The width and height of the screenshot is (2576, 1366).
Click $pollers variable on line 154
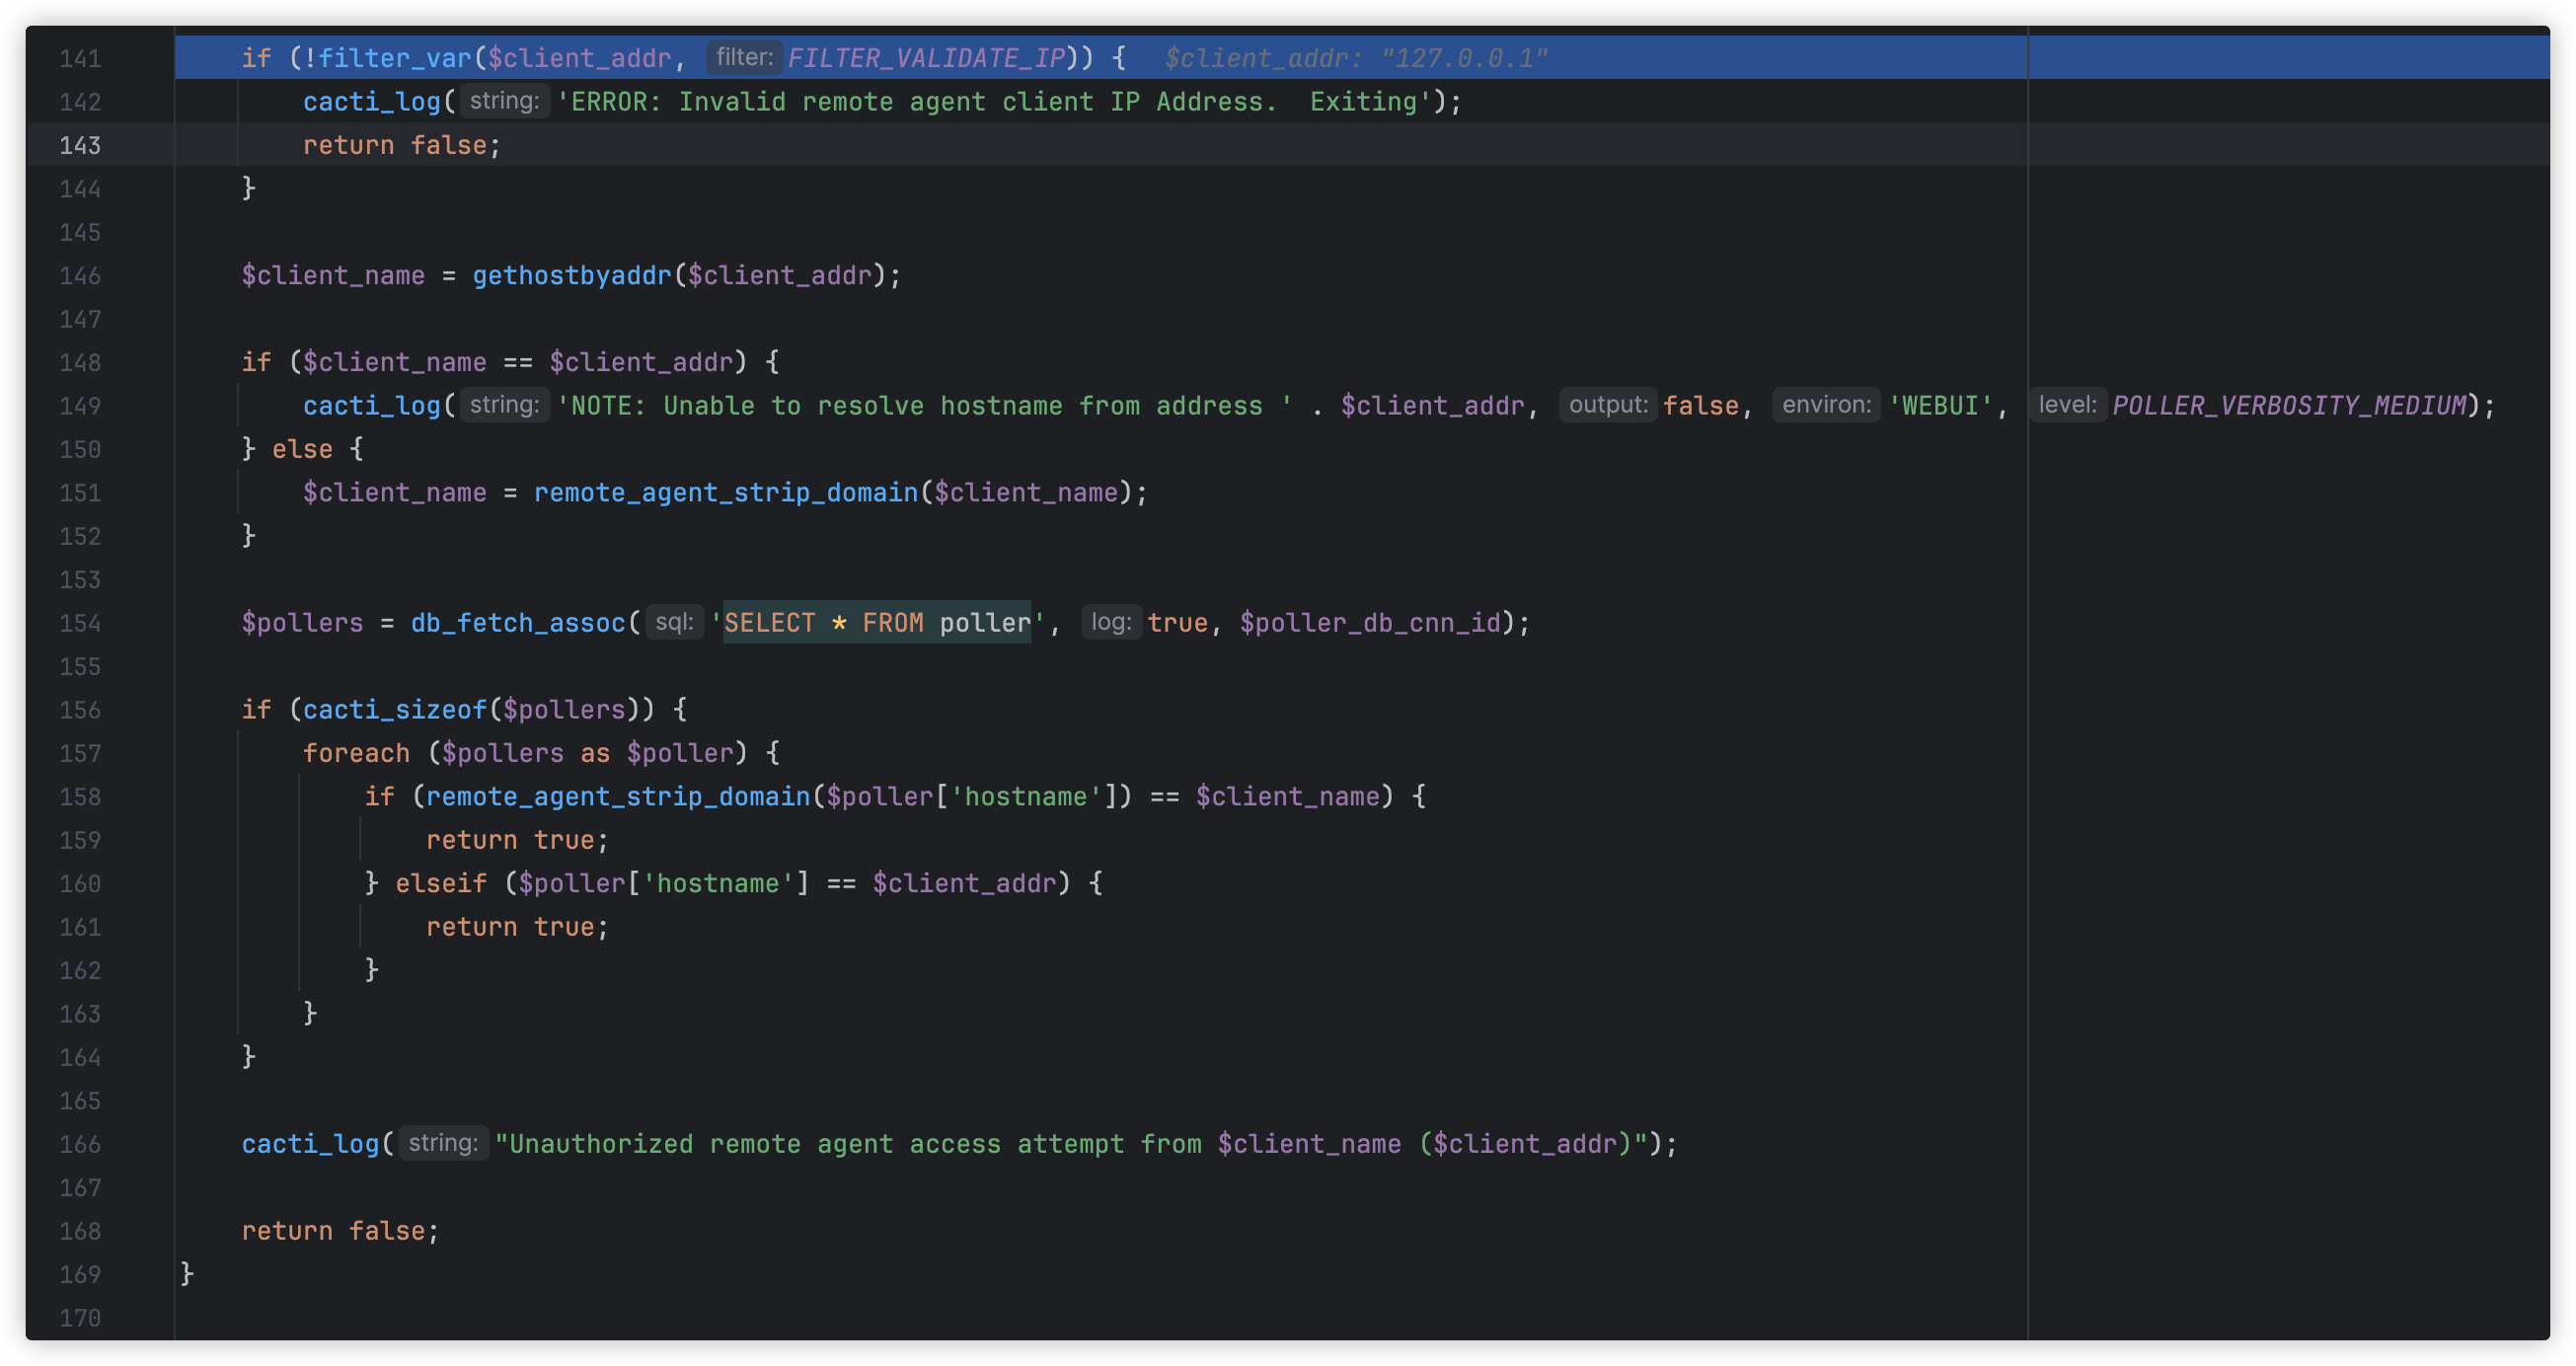tap(302, 623)
